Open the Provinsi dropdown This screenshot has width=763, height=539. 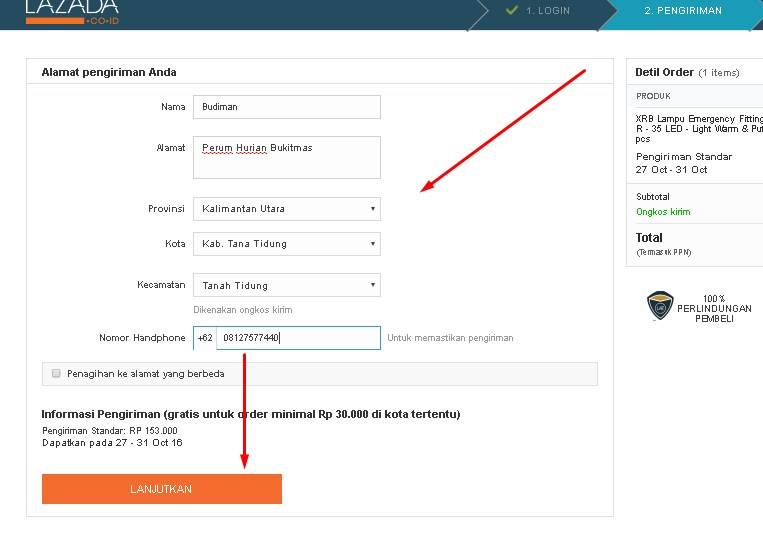point(287,209)
